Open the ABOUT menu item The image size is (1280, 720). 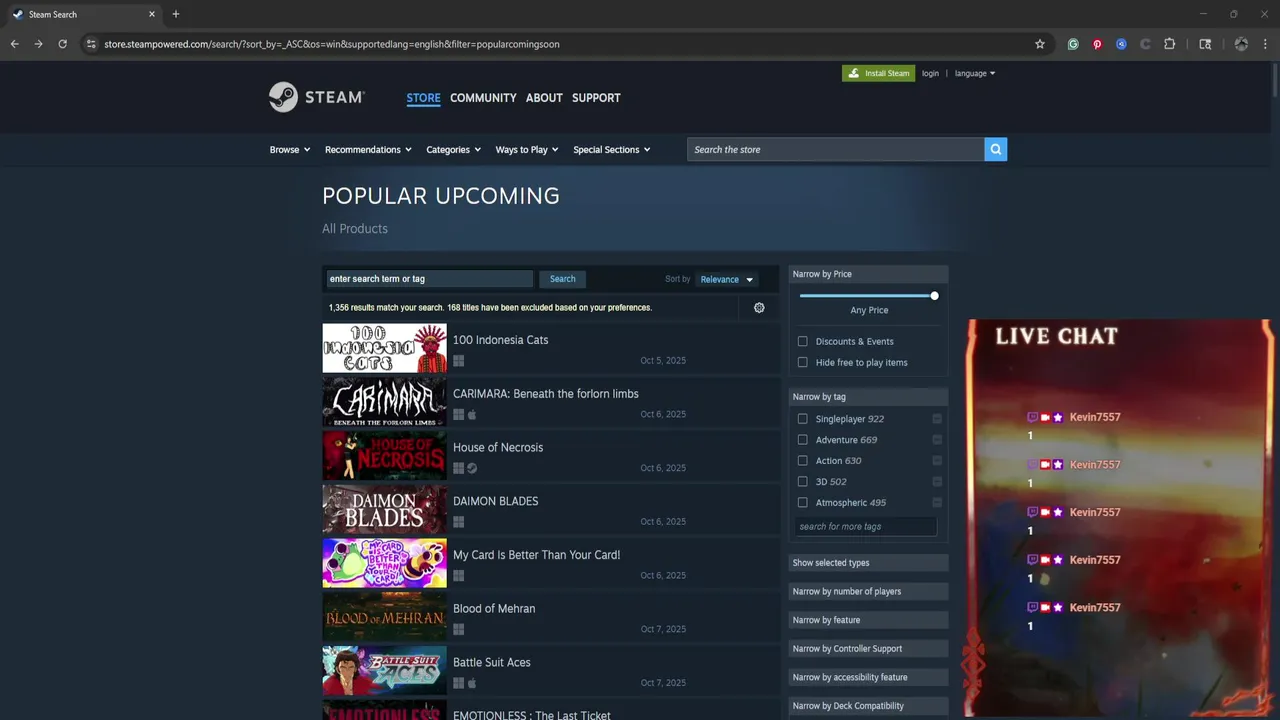(544, 98)
